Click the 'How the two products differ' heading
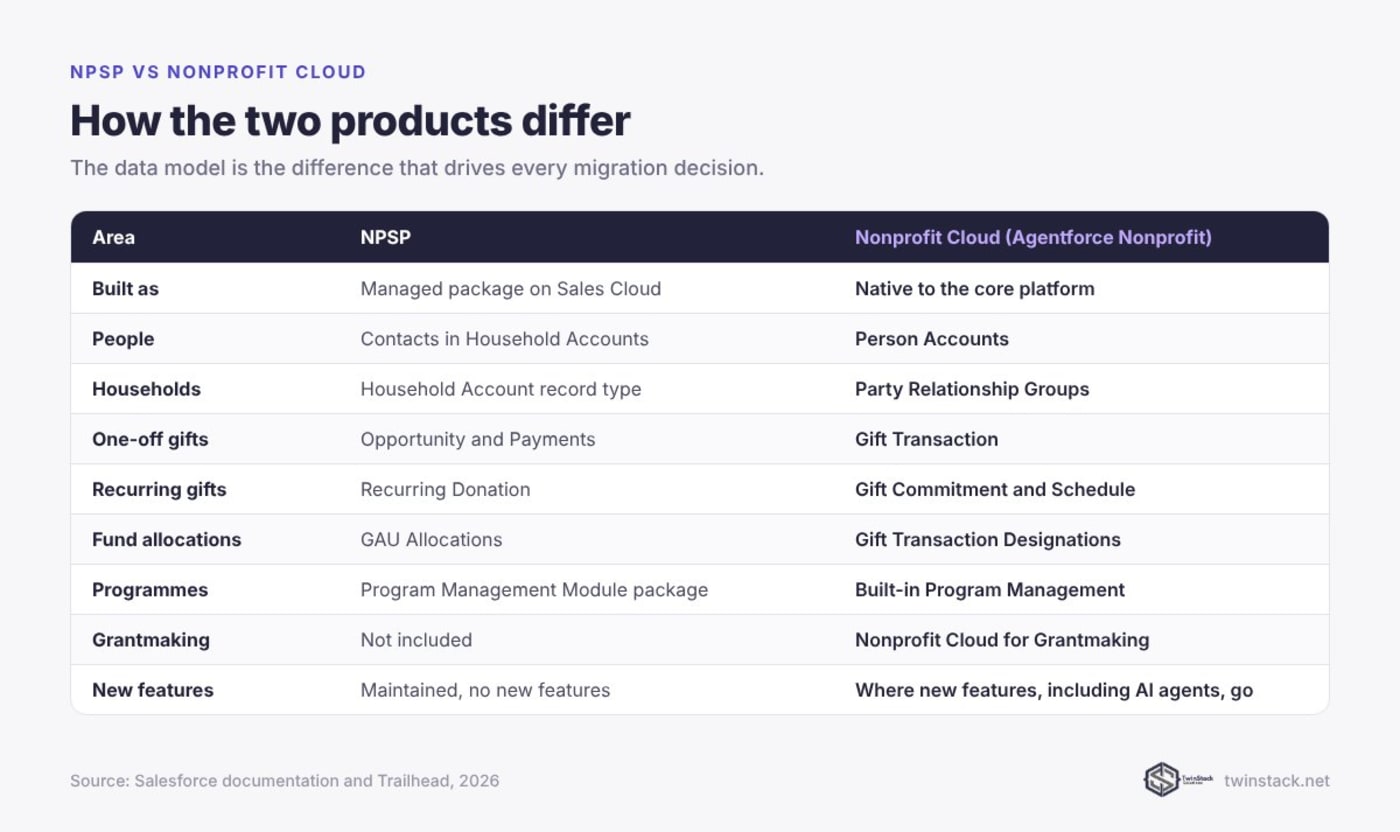1400x832 pixels. [x=350, y=121]
